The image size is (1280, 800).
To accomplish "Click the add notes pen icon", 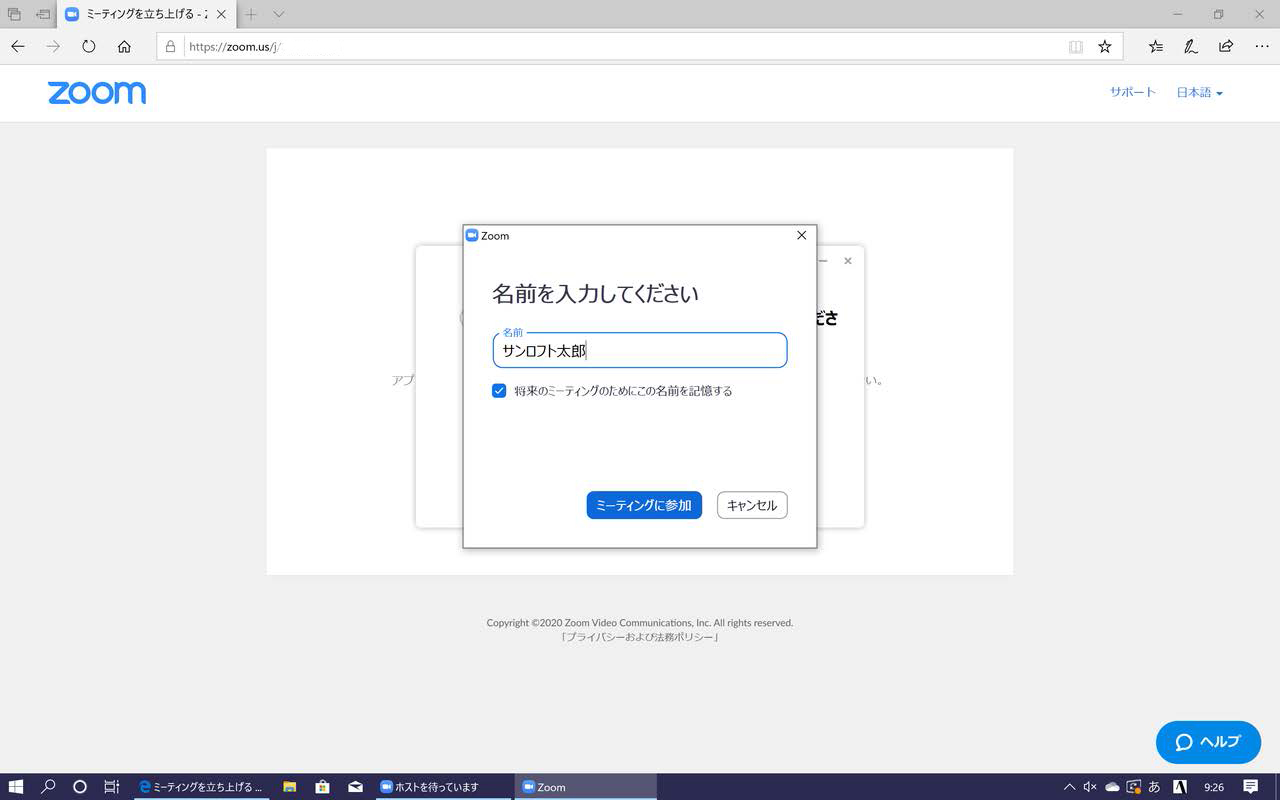I will [1191, 46].
